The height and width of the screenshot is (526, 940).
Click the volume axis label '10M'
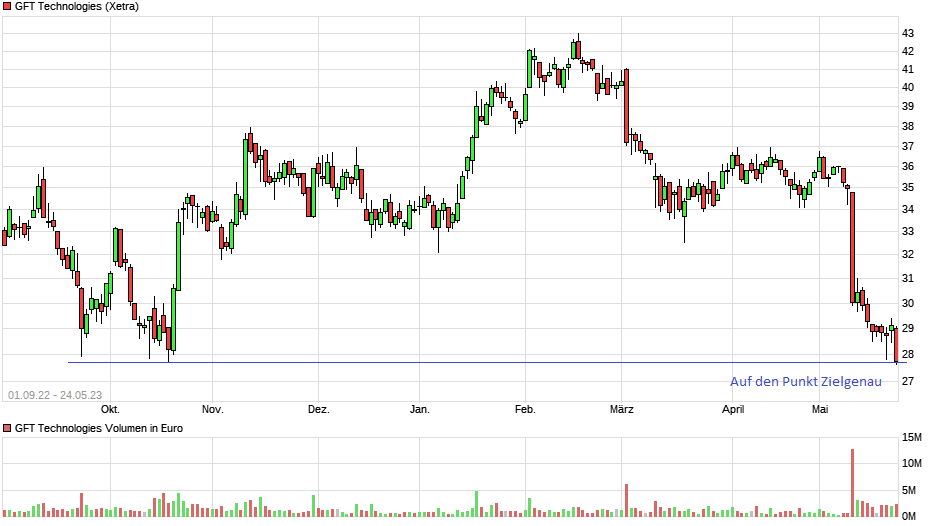pos(912,464)
